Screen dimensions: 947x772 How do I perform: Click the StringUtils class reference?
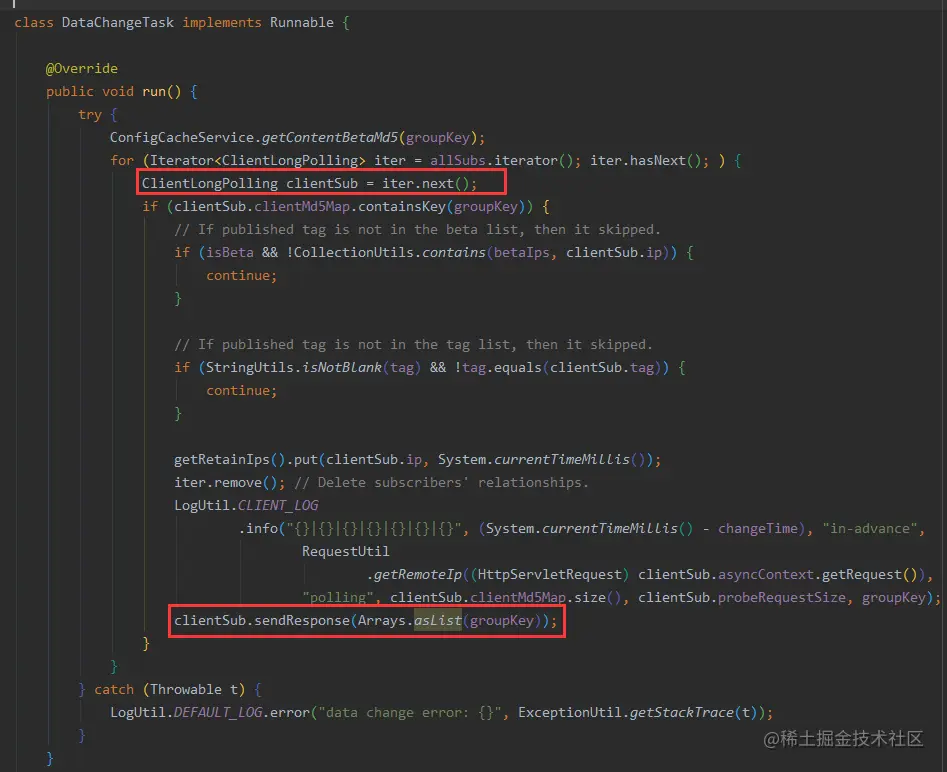tap(250, 367)
